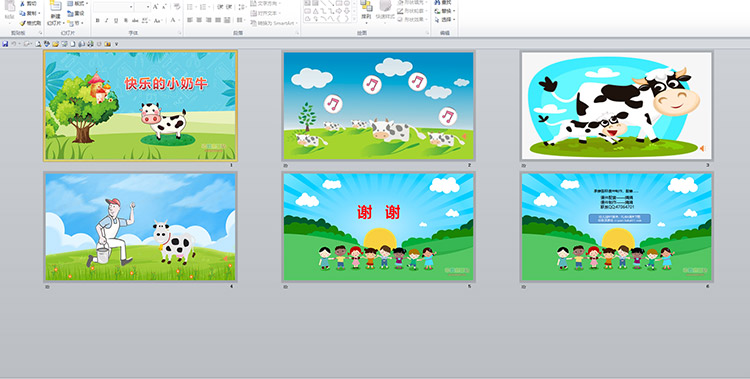Click the Undo arrow in quick access toolbar
The image size is (750, 379).
(x=14, y=44)
